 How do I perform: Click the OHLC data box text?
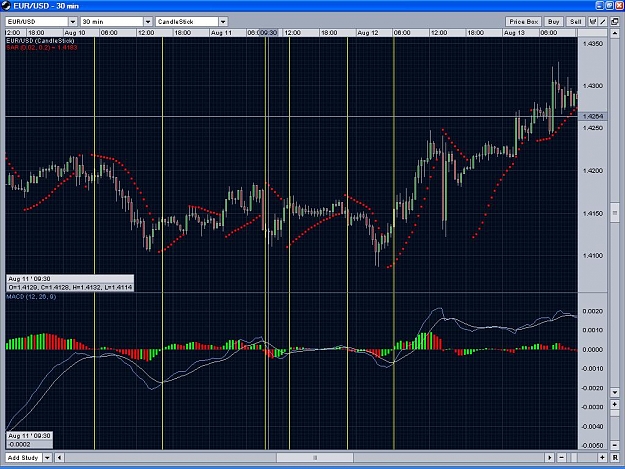[x=70, y=287]
